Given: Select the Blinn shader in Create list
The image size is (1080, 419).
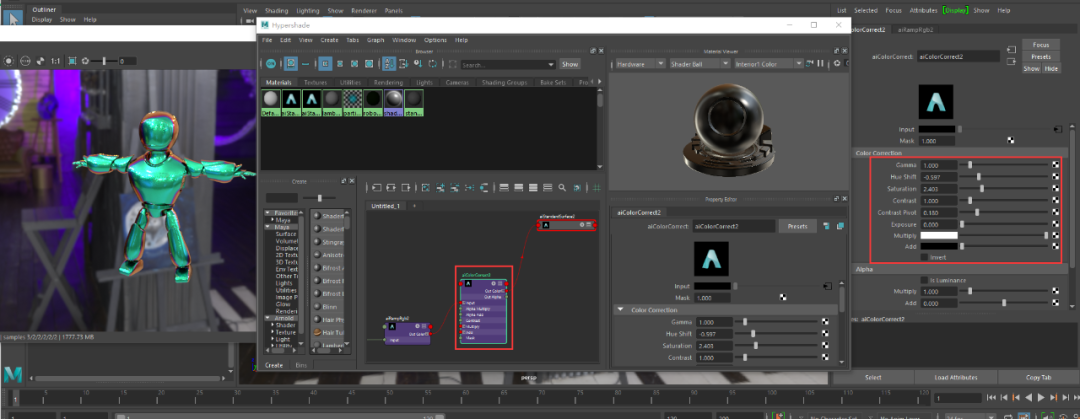Looking at the screenshot, I should [329, 307].
